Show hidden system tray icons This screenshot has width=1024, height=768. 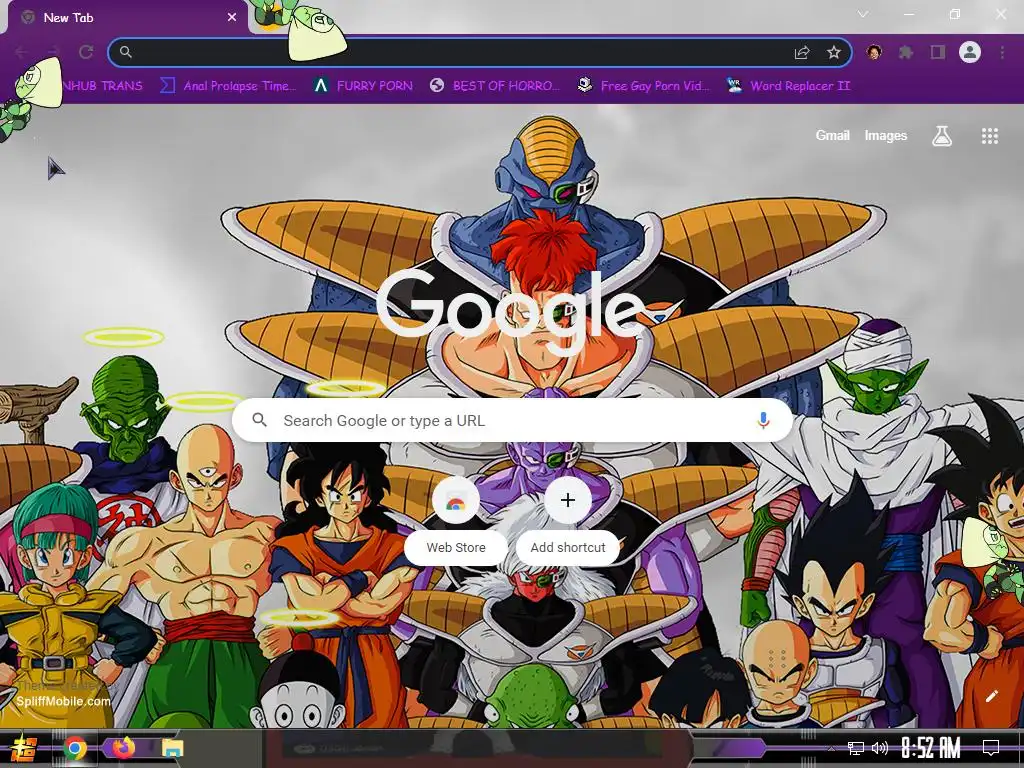tap(831, 748)
